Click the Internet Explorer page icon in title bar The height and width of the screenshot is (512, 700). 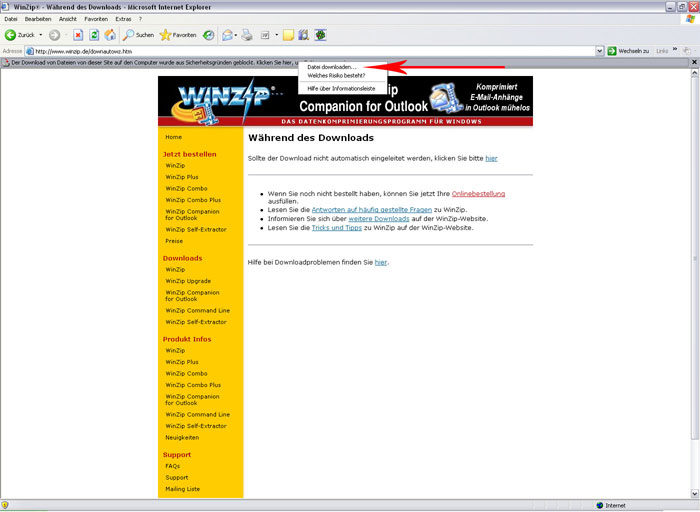(x=5, y=7)
